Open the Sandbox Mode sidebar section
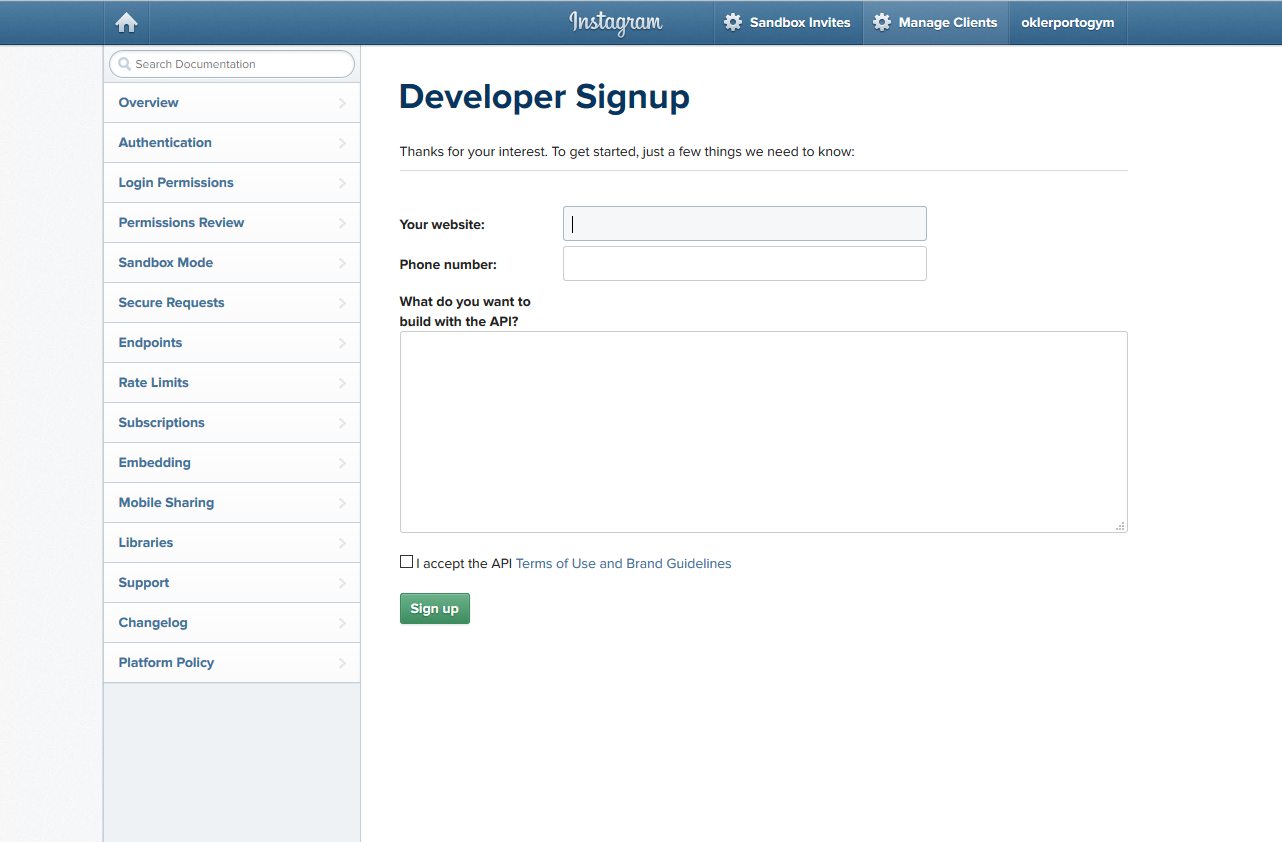The height and width of the screenshot is (842, 1282). click(166, 263)
